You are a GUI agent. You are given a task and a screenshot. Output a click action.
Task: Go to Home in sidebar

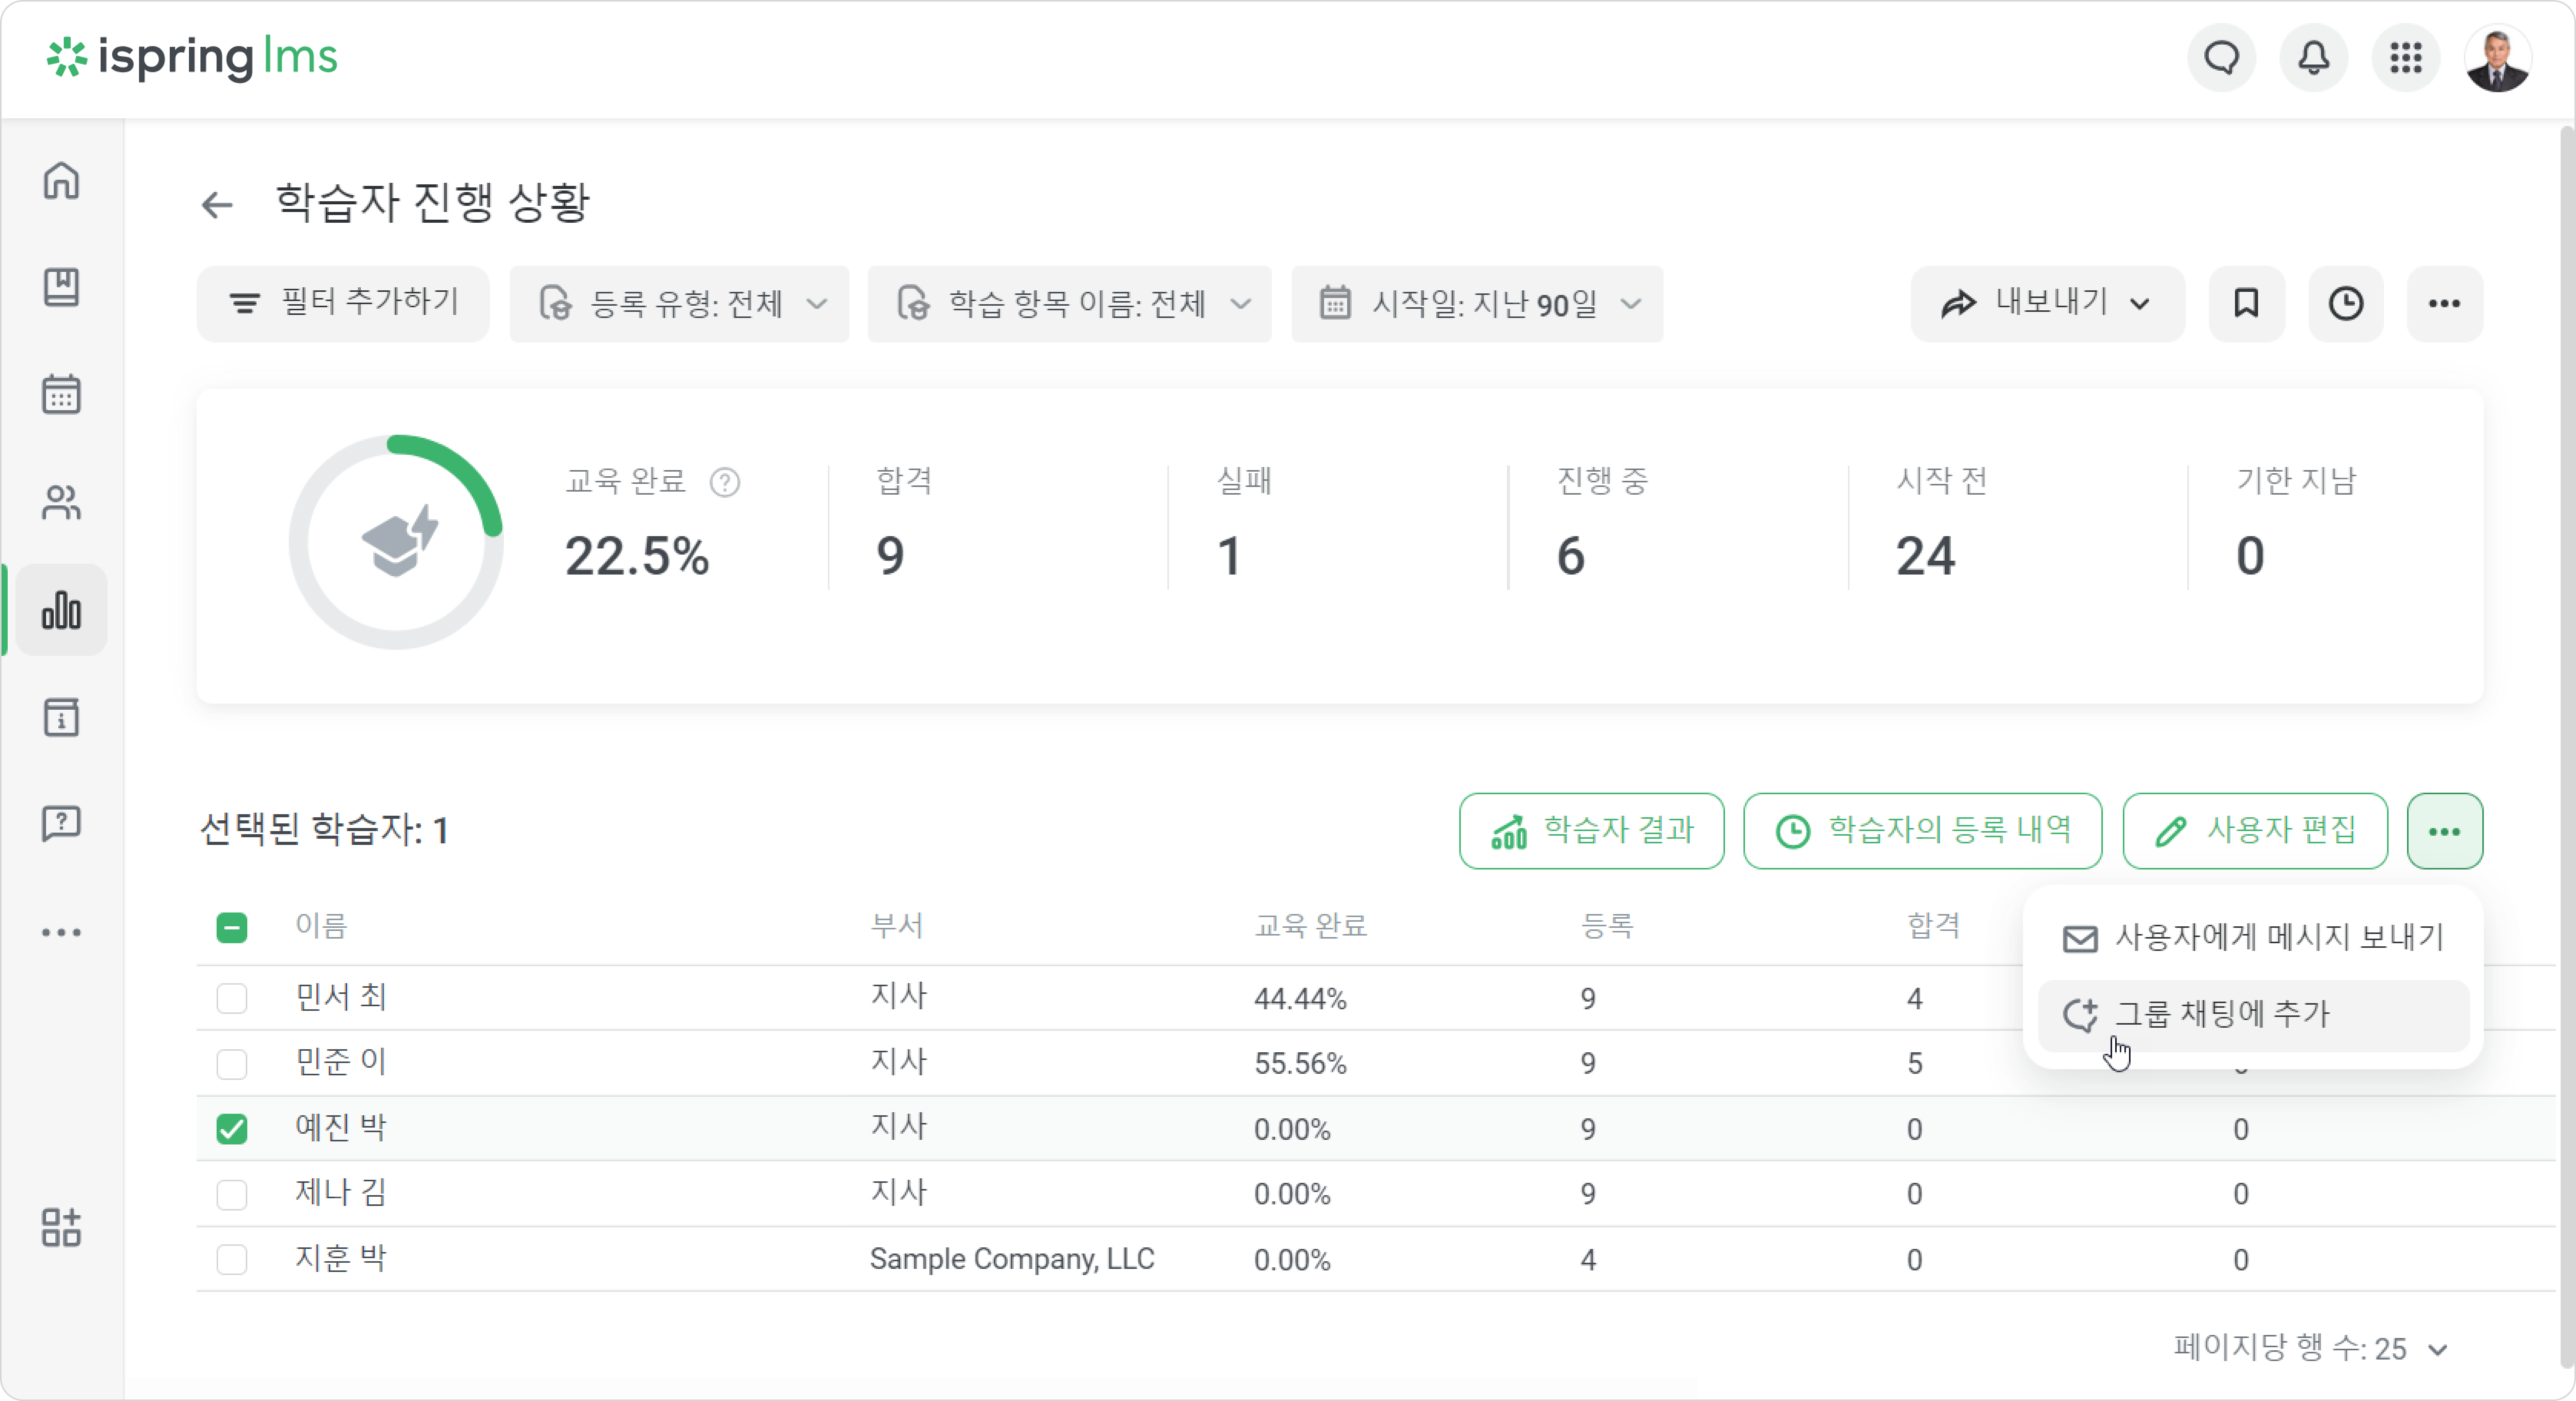click(61, 181)
